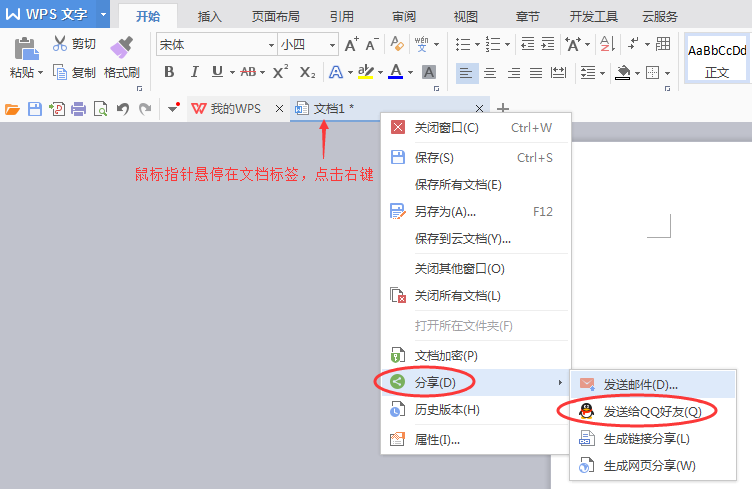Screen dimensions: 752x489
Task: Decrease font size with A- icon
Action: click(x=372, y=45)
